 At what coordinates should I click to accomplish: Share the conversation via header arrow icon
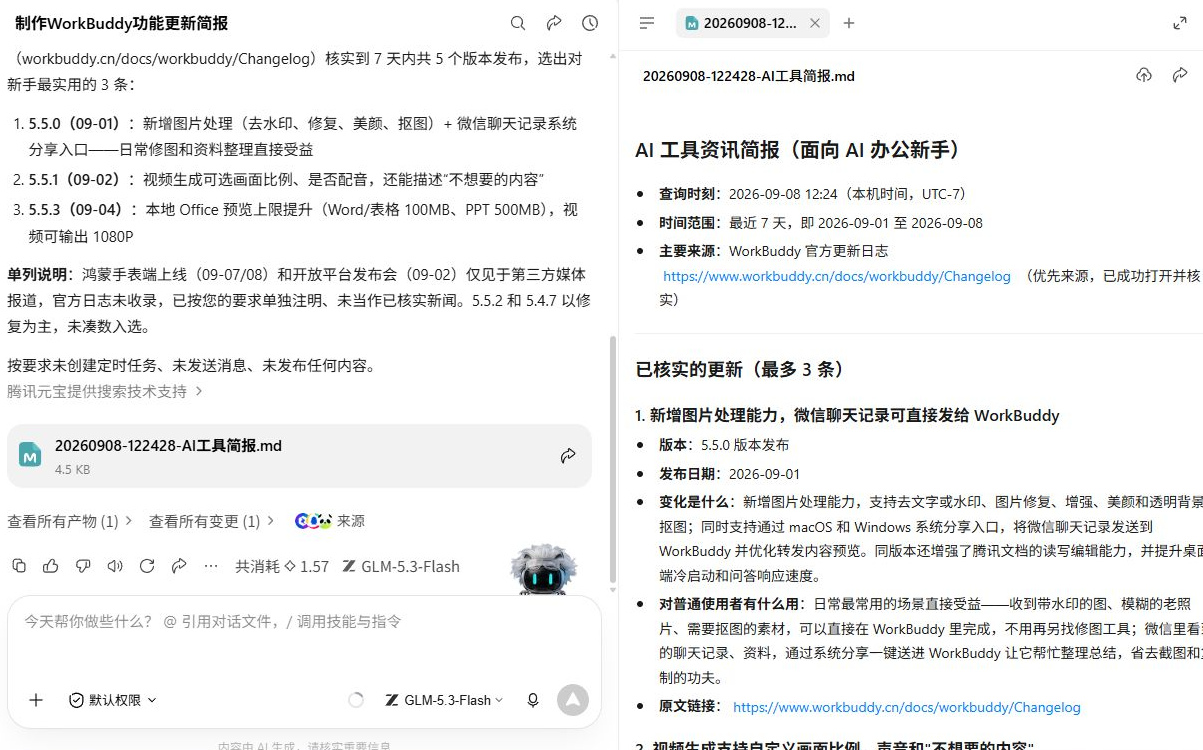pos(554,23)
